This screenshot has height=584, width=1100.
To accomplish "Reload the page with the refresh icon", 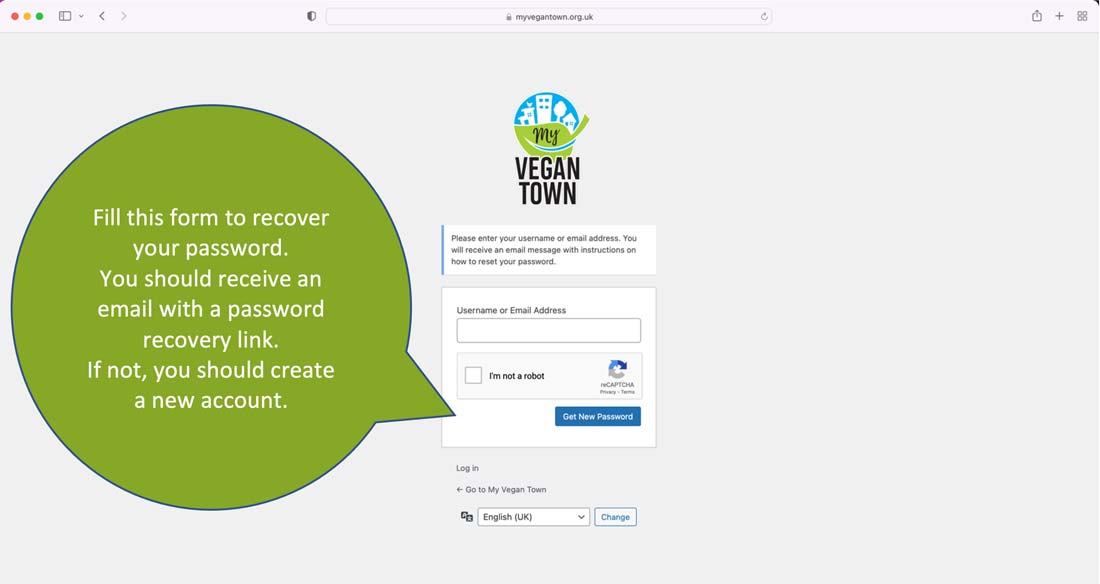I will (x=764, y=16).
